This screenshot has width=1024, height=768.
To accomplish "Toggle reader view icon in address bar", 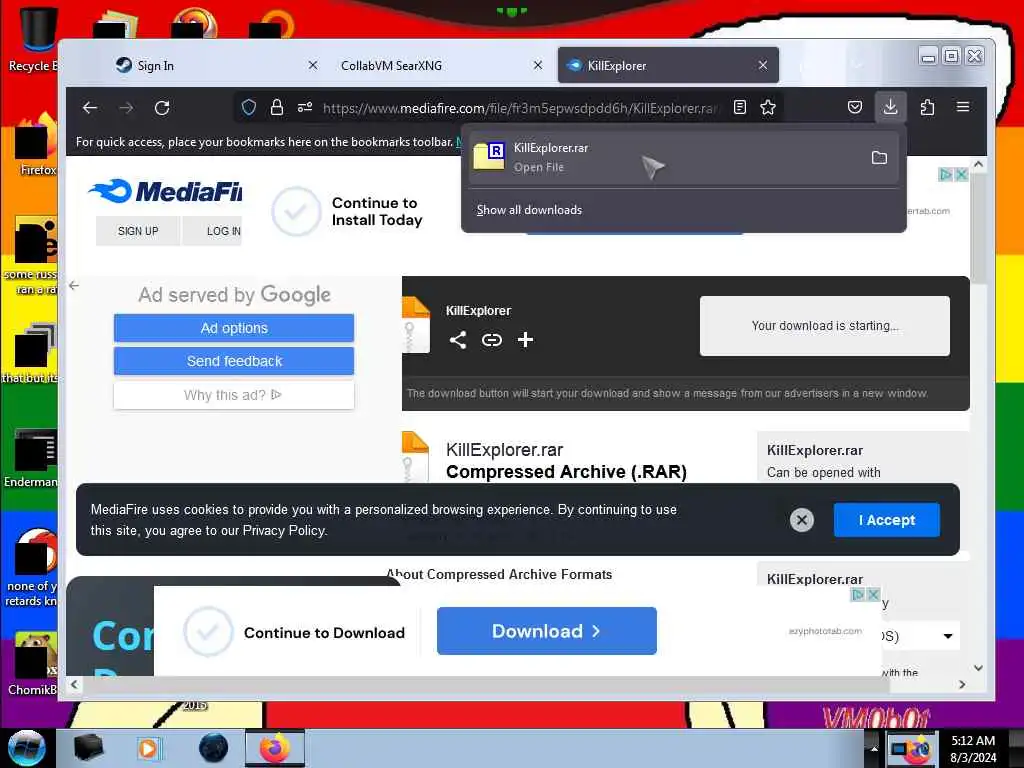I will tap(740, 108).
